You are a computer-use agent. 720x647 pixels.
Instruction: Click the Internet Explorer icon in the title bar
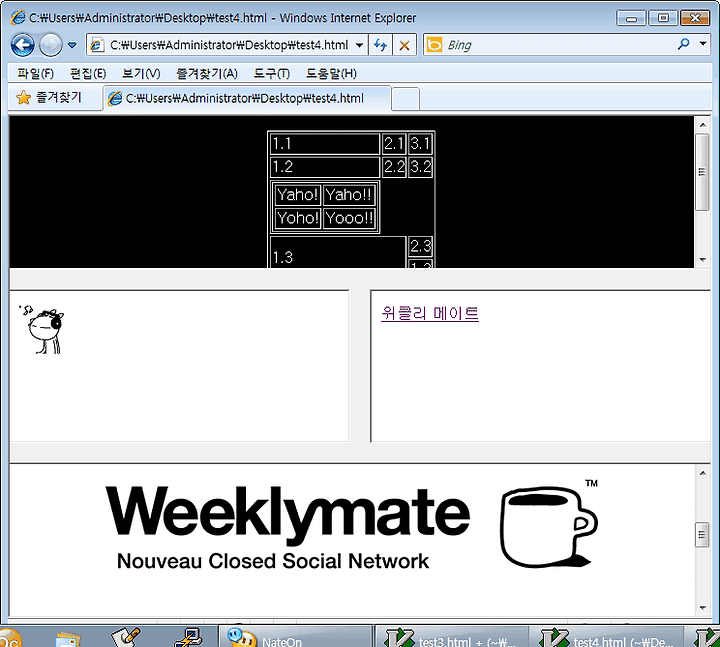coord(18,17)
